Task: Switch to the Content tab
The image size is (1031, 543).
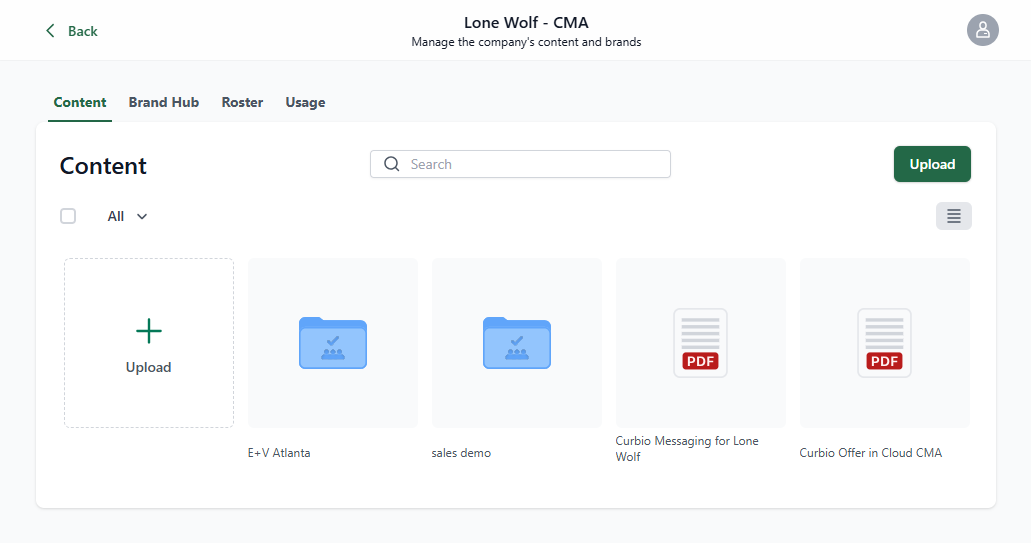Action: tap(80, 103)
